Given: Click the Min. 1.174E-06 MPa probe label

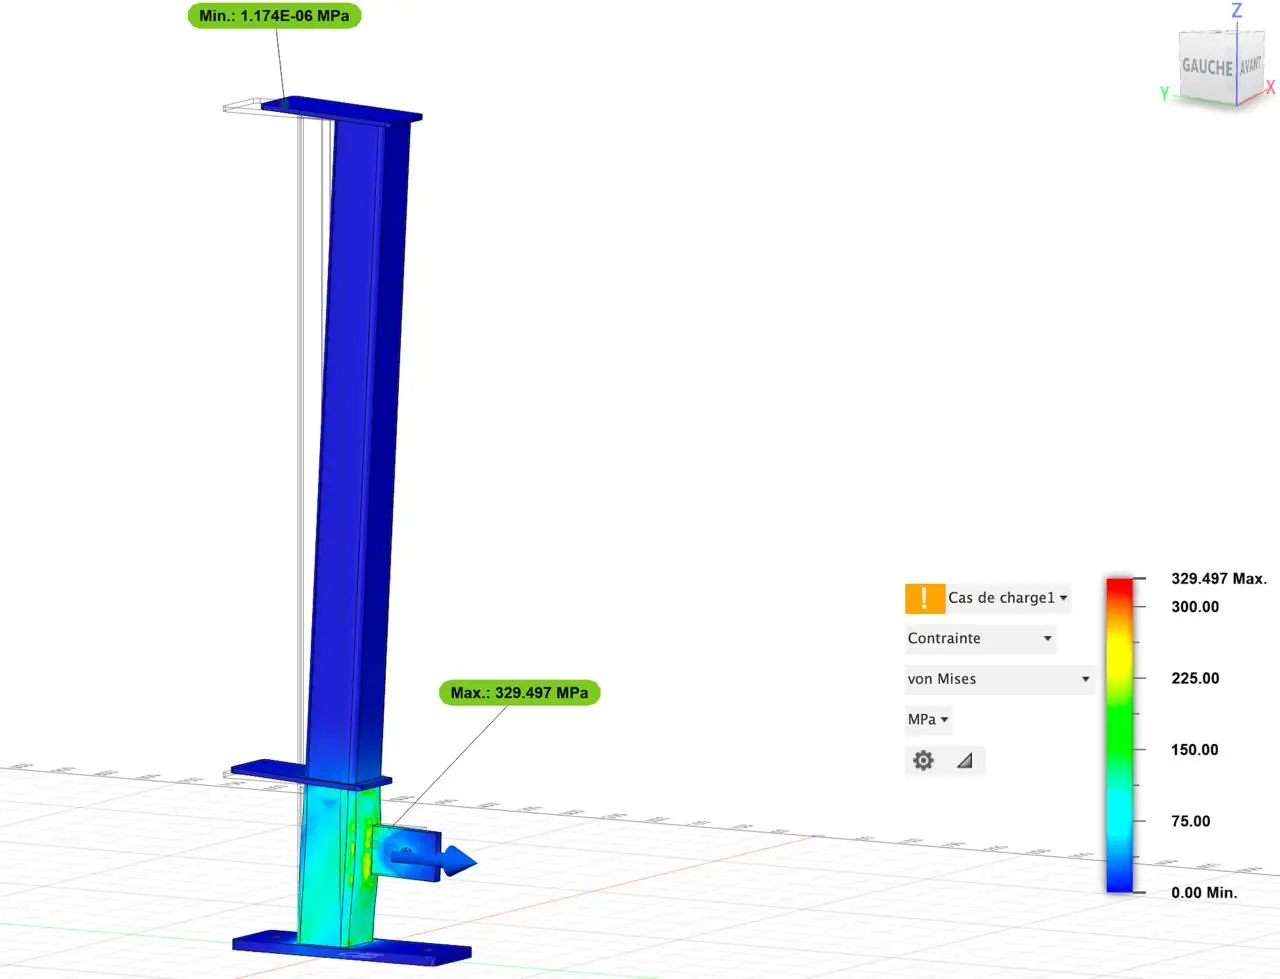Looking at the screenshot, I should pyautogui.click(x=274, y=16).
